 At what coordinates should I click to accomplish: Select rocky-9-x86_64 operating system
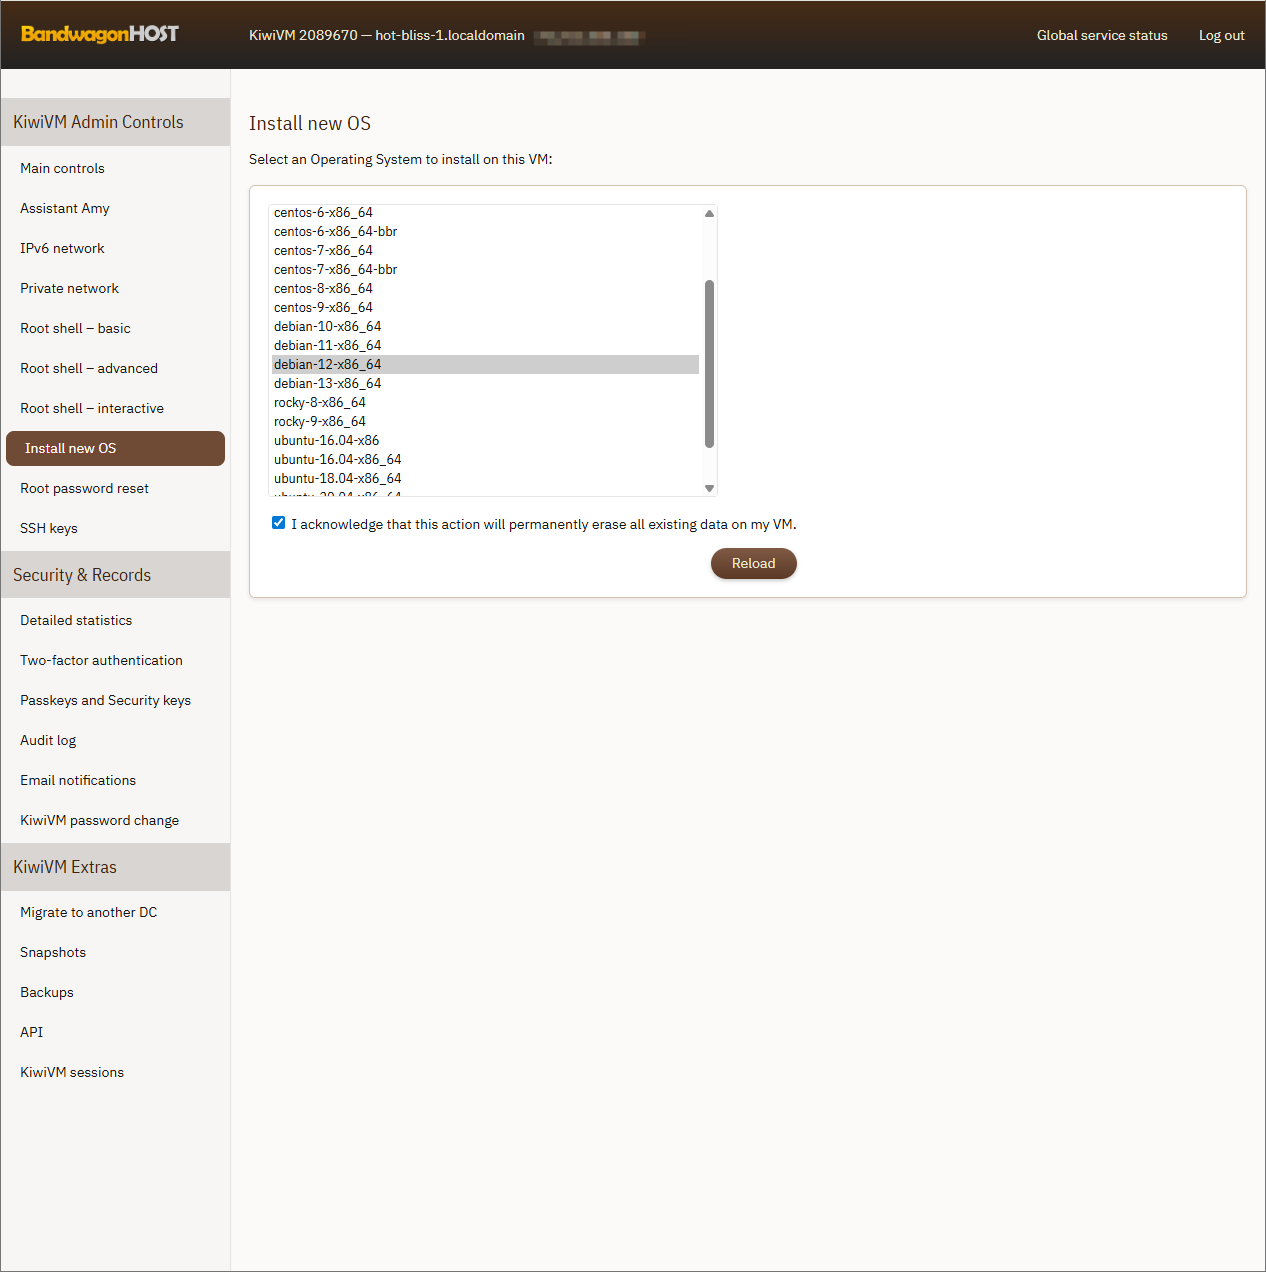(x=319, y=422)
